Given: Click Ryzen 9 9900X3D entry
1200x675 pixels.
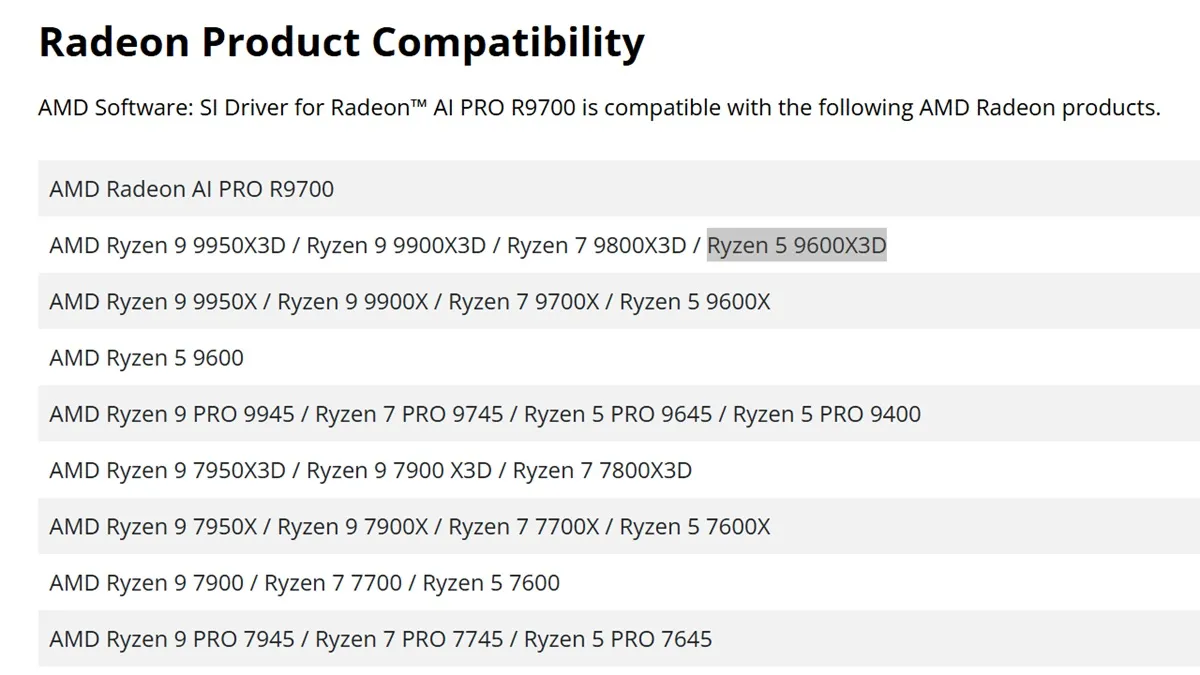Looking at the screenshot, I should coord(396,245).
